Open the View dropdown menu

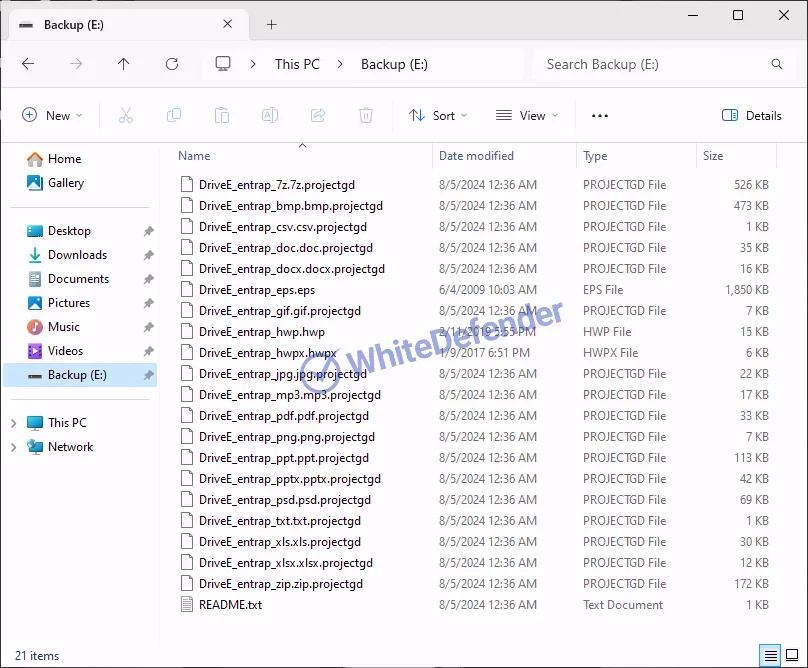[x=527, y=116]
